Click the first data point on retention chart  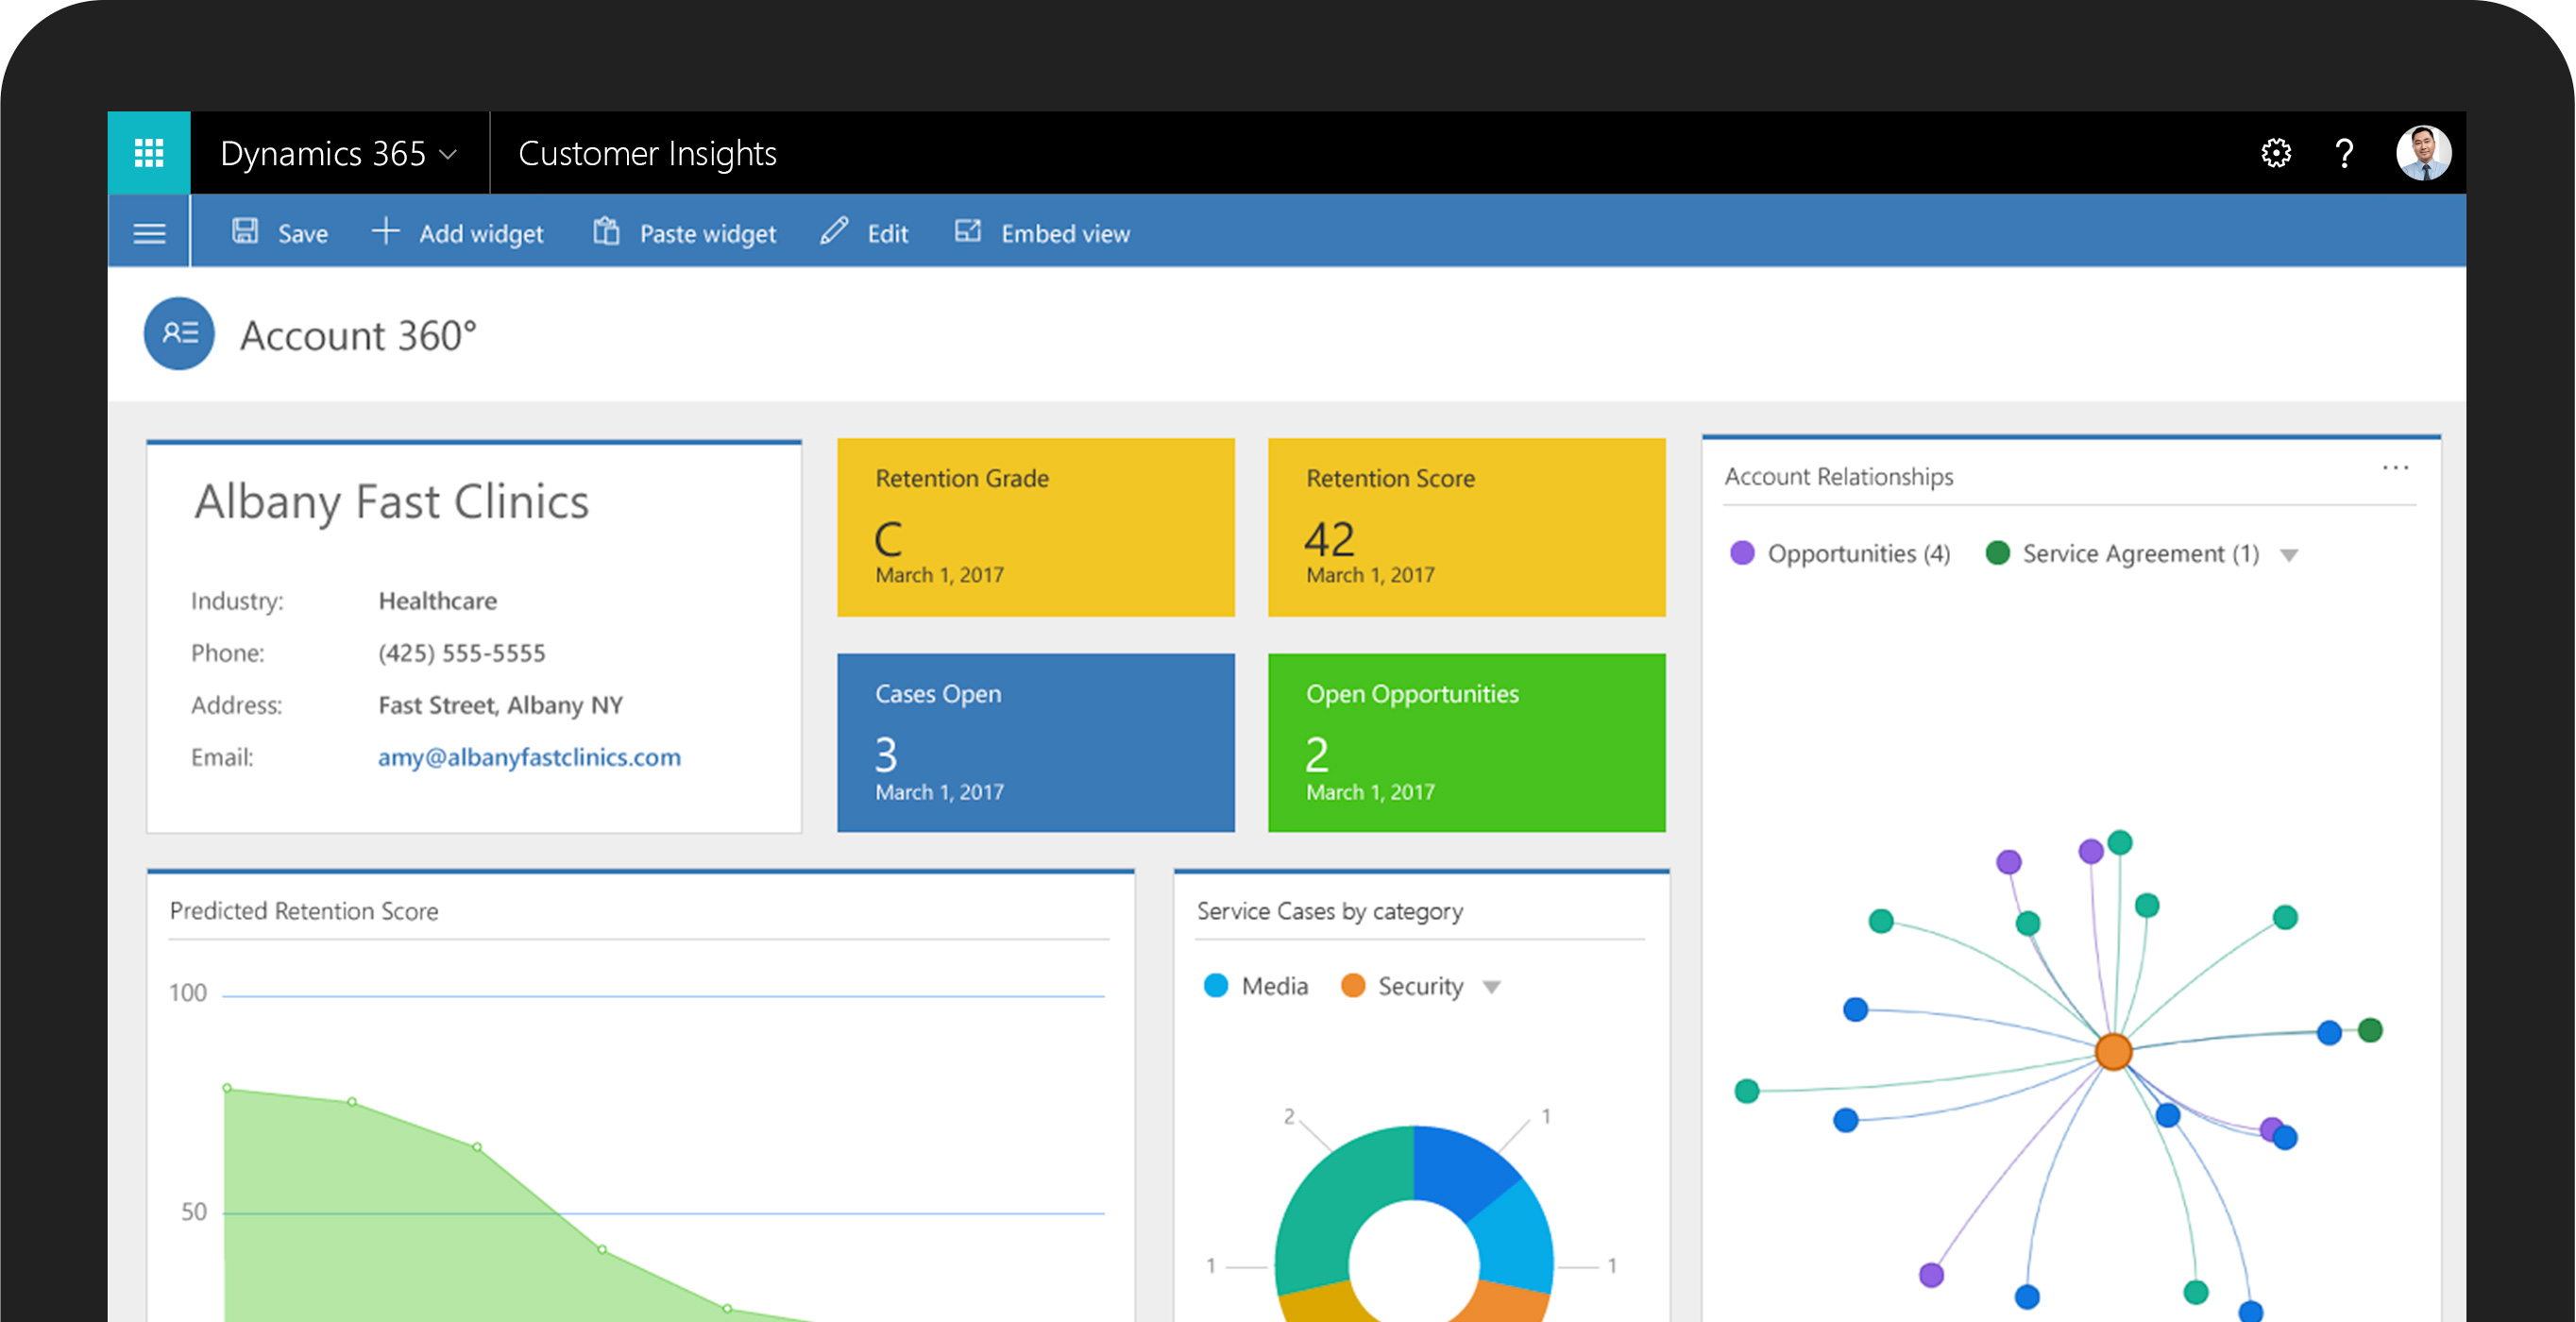point(228,1087)
